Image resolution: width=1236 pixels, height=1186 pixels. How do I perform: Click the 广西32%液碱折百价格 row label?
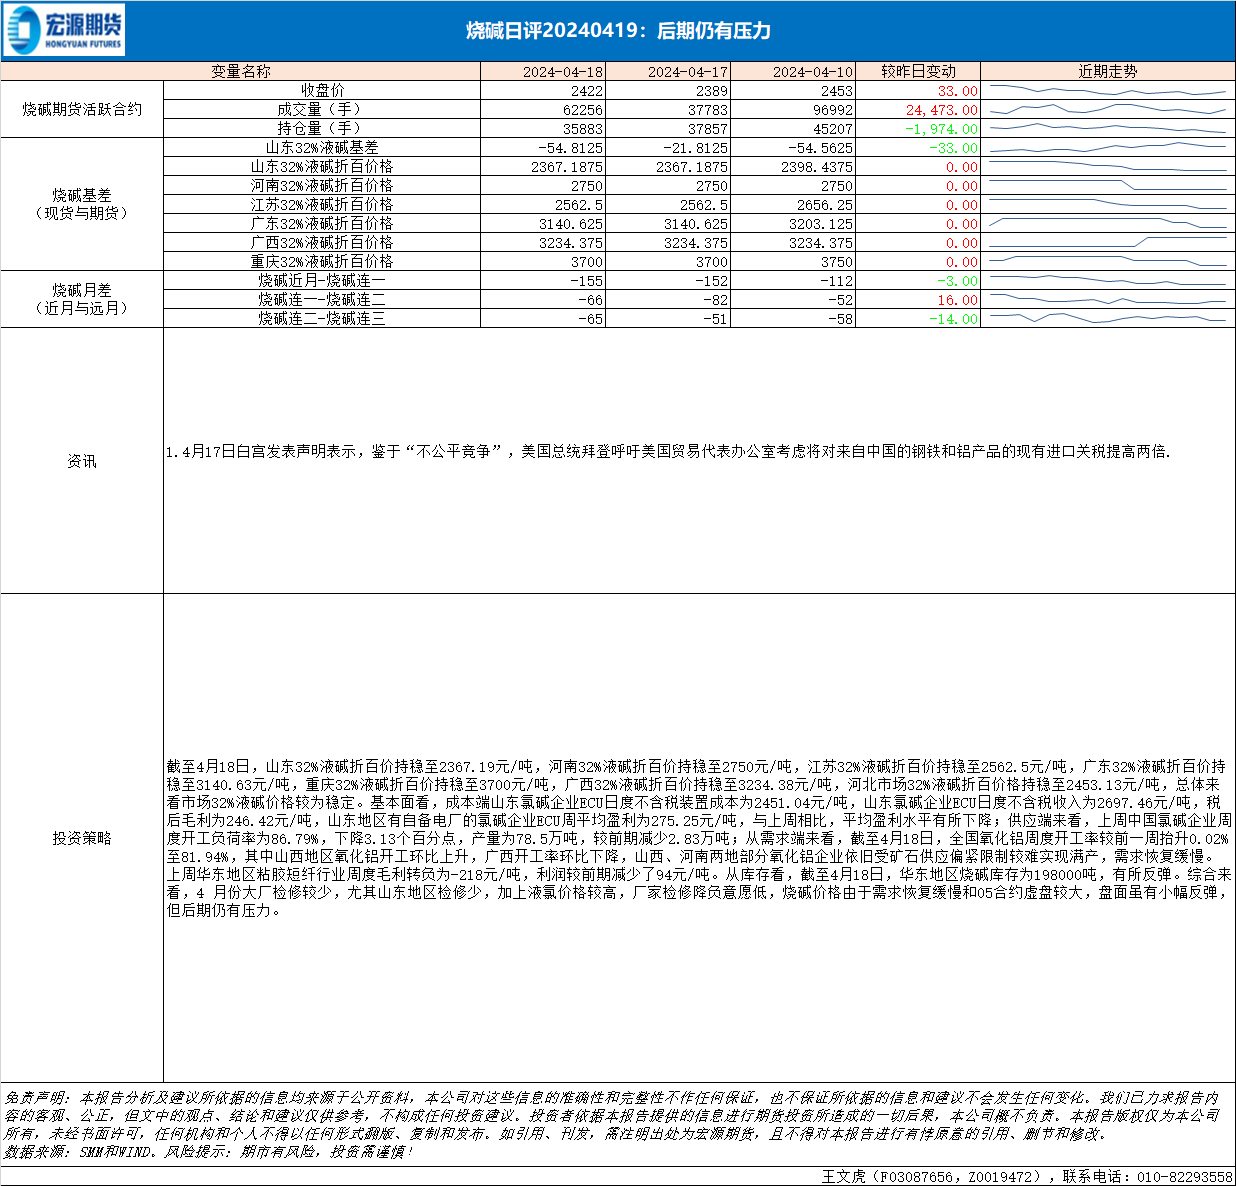(322, 242)
